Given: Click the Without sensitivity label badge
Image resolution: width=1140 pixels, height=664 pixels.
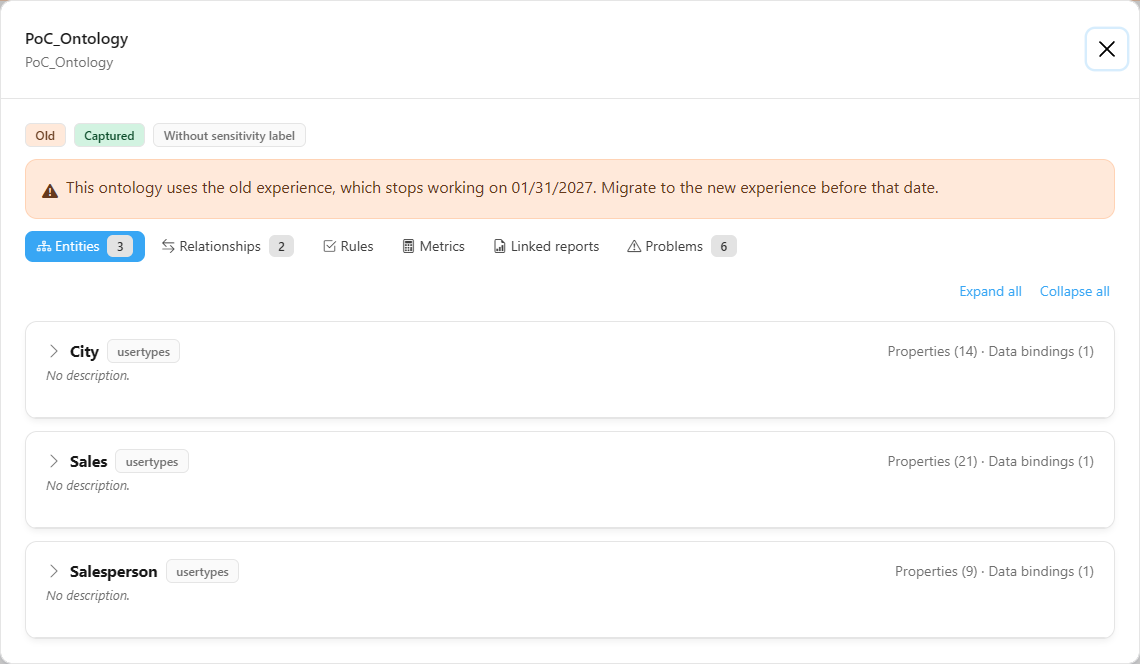Looking at the screenshot, I should tap(229, 135).
